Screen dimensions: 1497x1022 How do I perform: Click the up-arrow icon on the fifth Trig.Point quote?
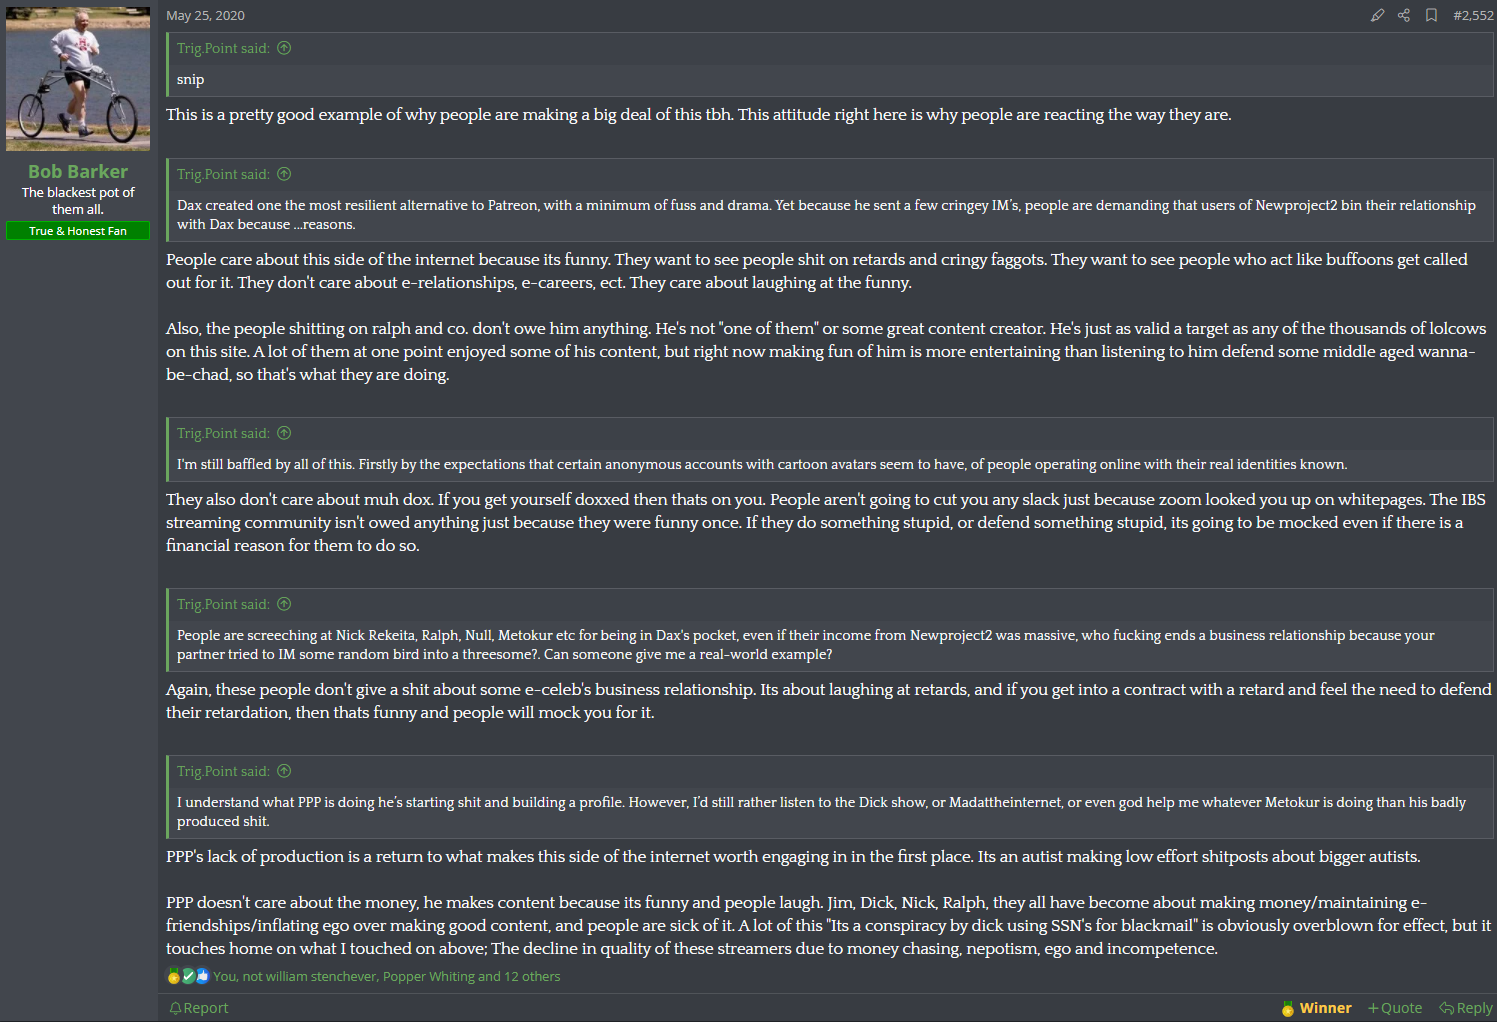pos(284,771)
